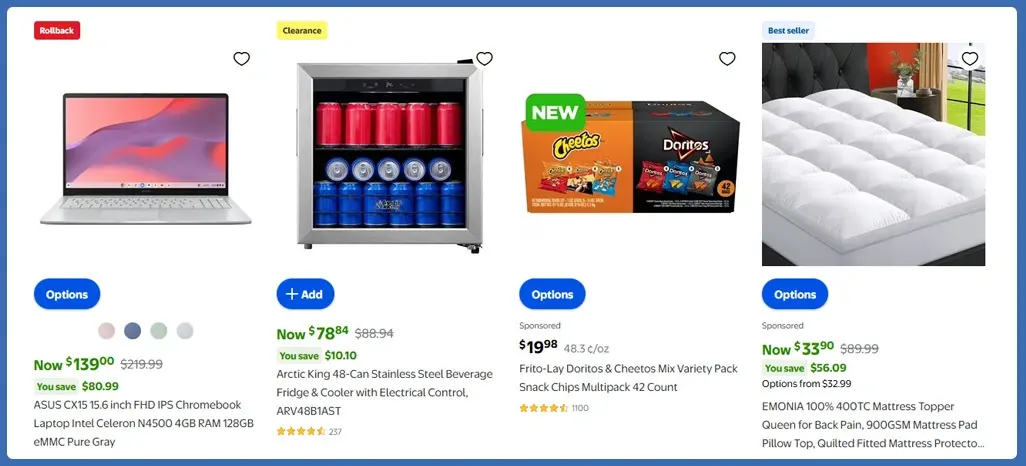Open Options for Doritos Cheetos pack
Screen dimensions: 1026x466
(552, 294)
